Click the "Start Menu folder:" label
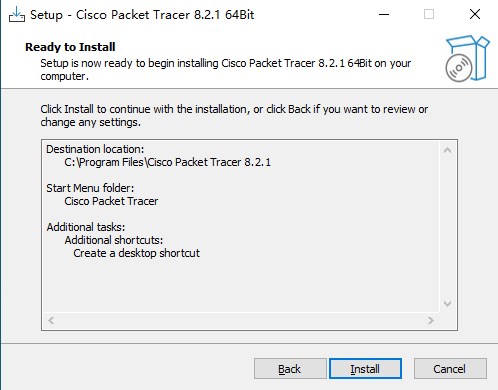This screenshot has width=498, height=390. pos(90,188)
